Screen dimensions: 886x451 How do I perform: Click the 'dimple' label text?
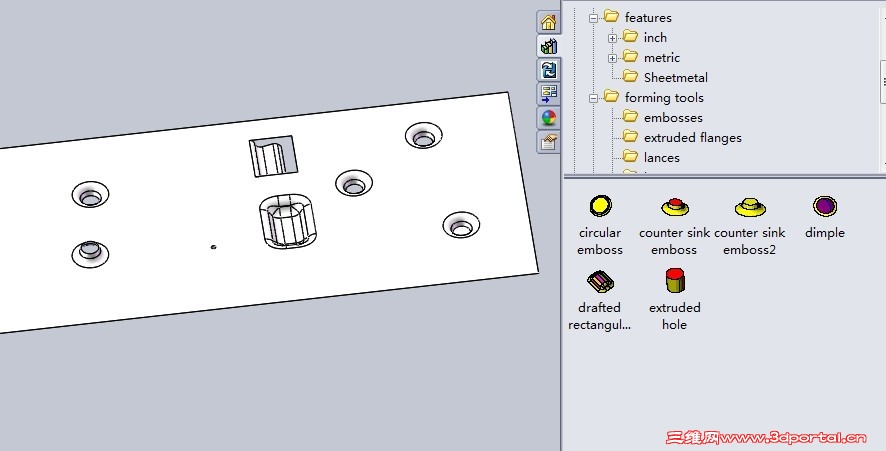click(x=825, y=232)
